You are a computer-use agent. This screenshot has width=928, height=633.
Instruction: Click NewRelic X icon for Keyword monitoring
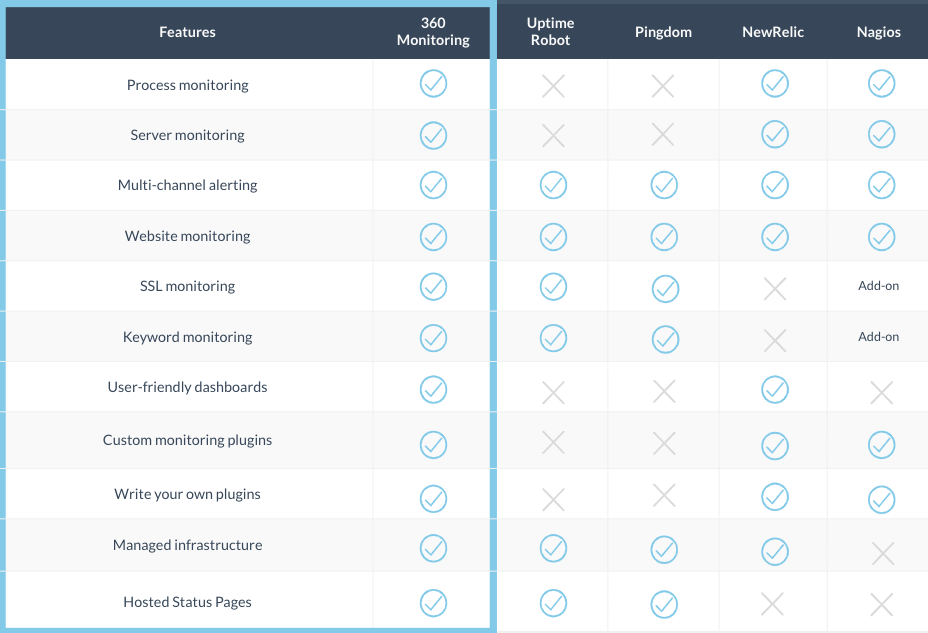tap(775, 341)
